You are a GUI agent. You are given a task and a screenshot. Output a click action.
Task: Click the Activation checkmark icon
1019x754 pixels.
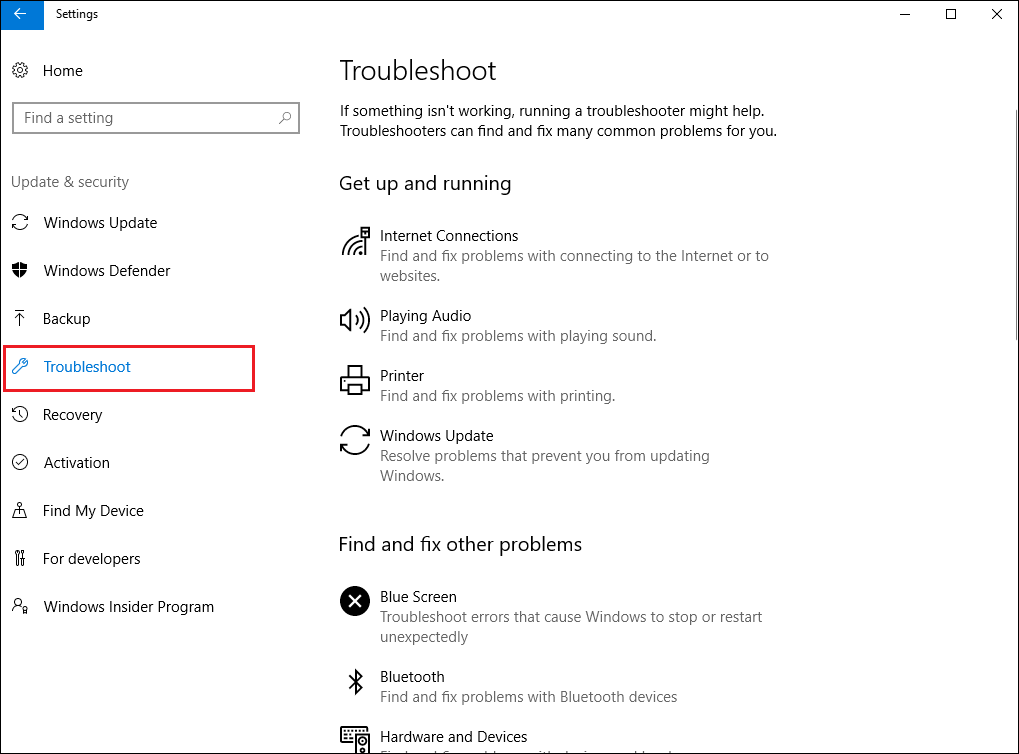tap(20, 462)
